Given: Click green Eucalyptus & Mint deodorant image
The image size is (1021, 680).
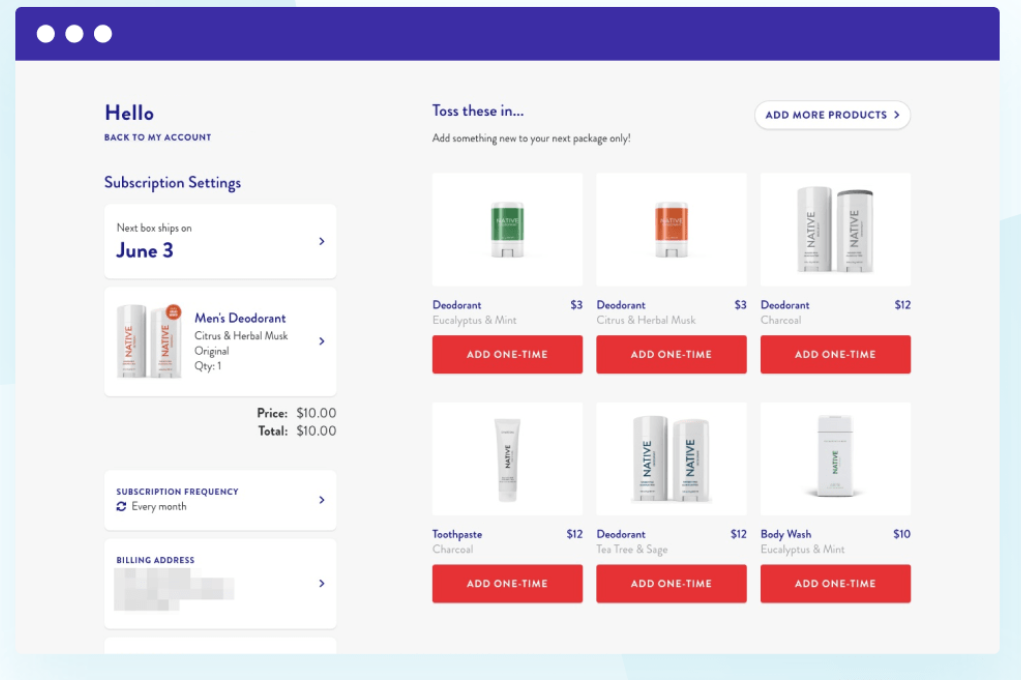Looking at the screenshot, I should [507, 229].
